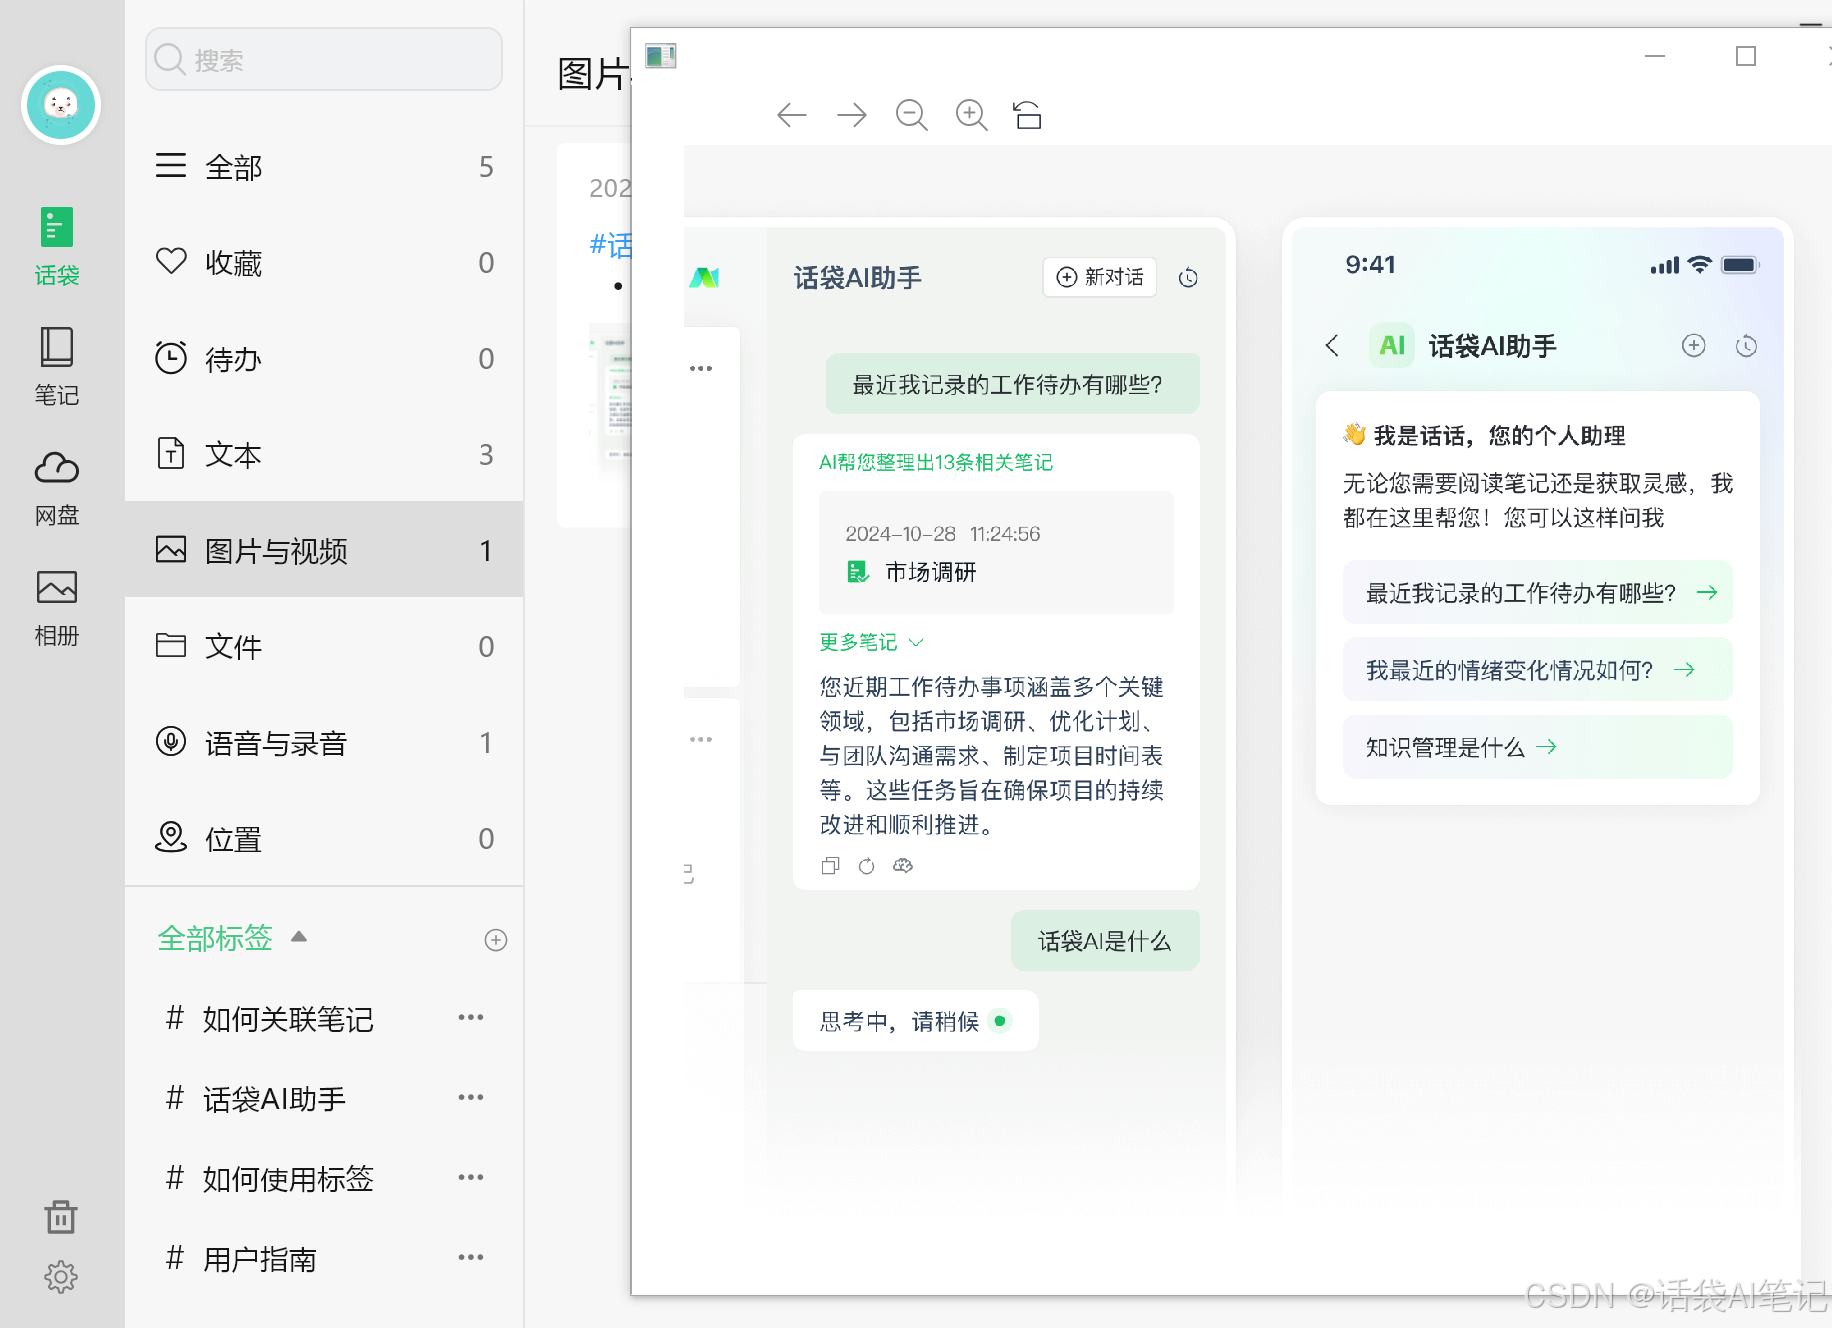Click the feedback icon under the AI answer
Viewport: 1832px width, 1328px height.
903,866
